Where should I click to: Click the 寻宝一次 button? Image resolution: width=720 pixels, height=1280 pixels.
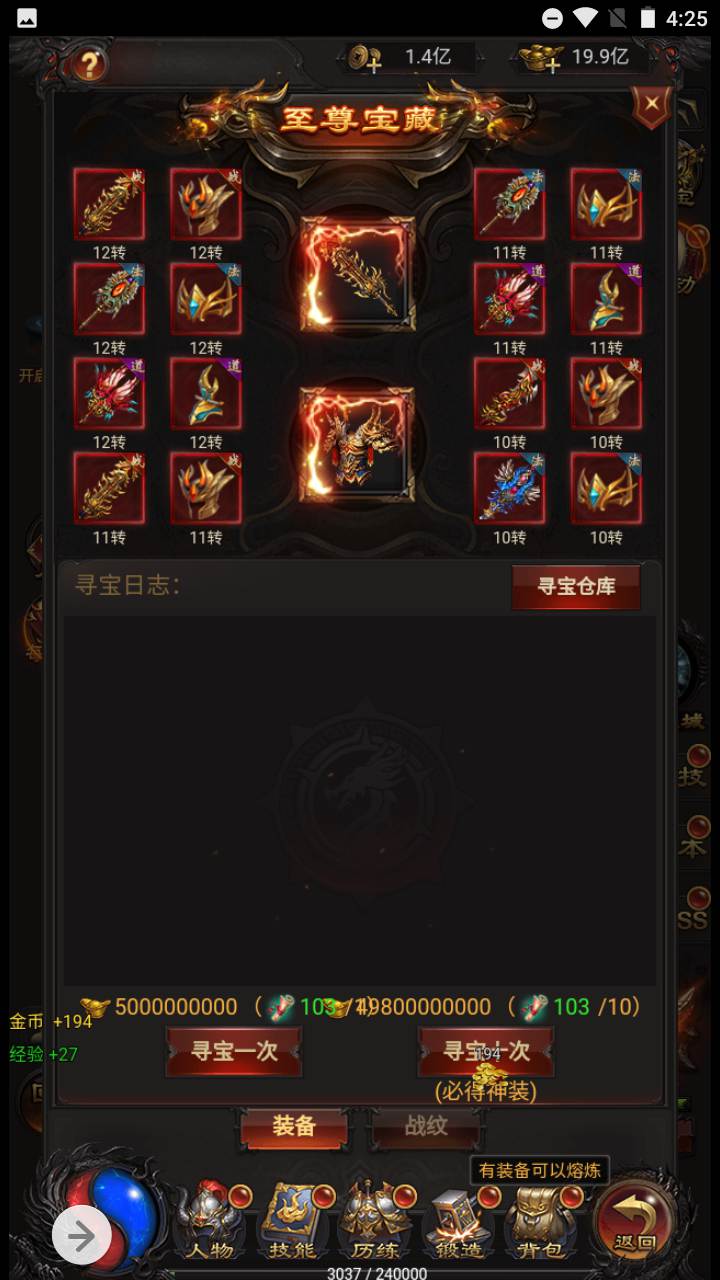[x=234, y=1051]
